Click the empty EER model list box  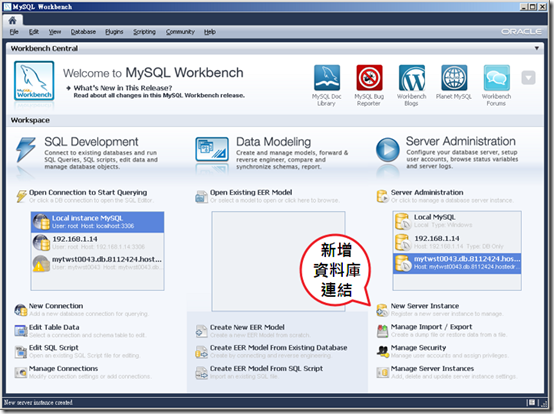tap(278, 261)
